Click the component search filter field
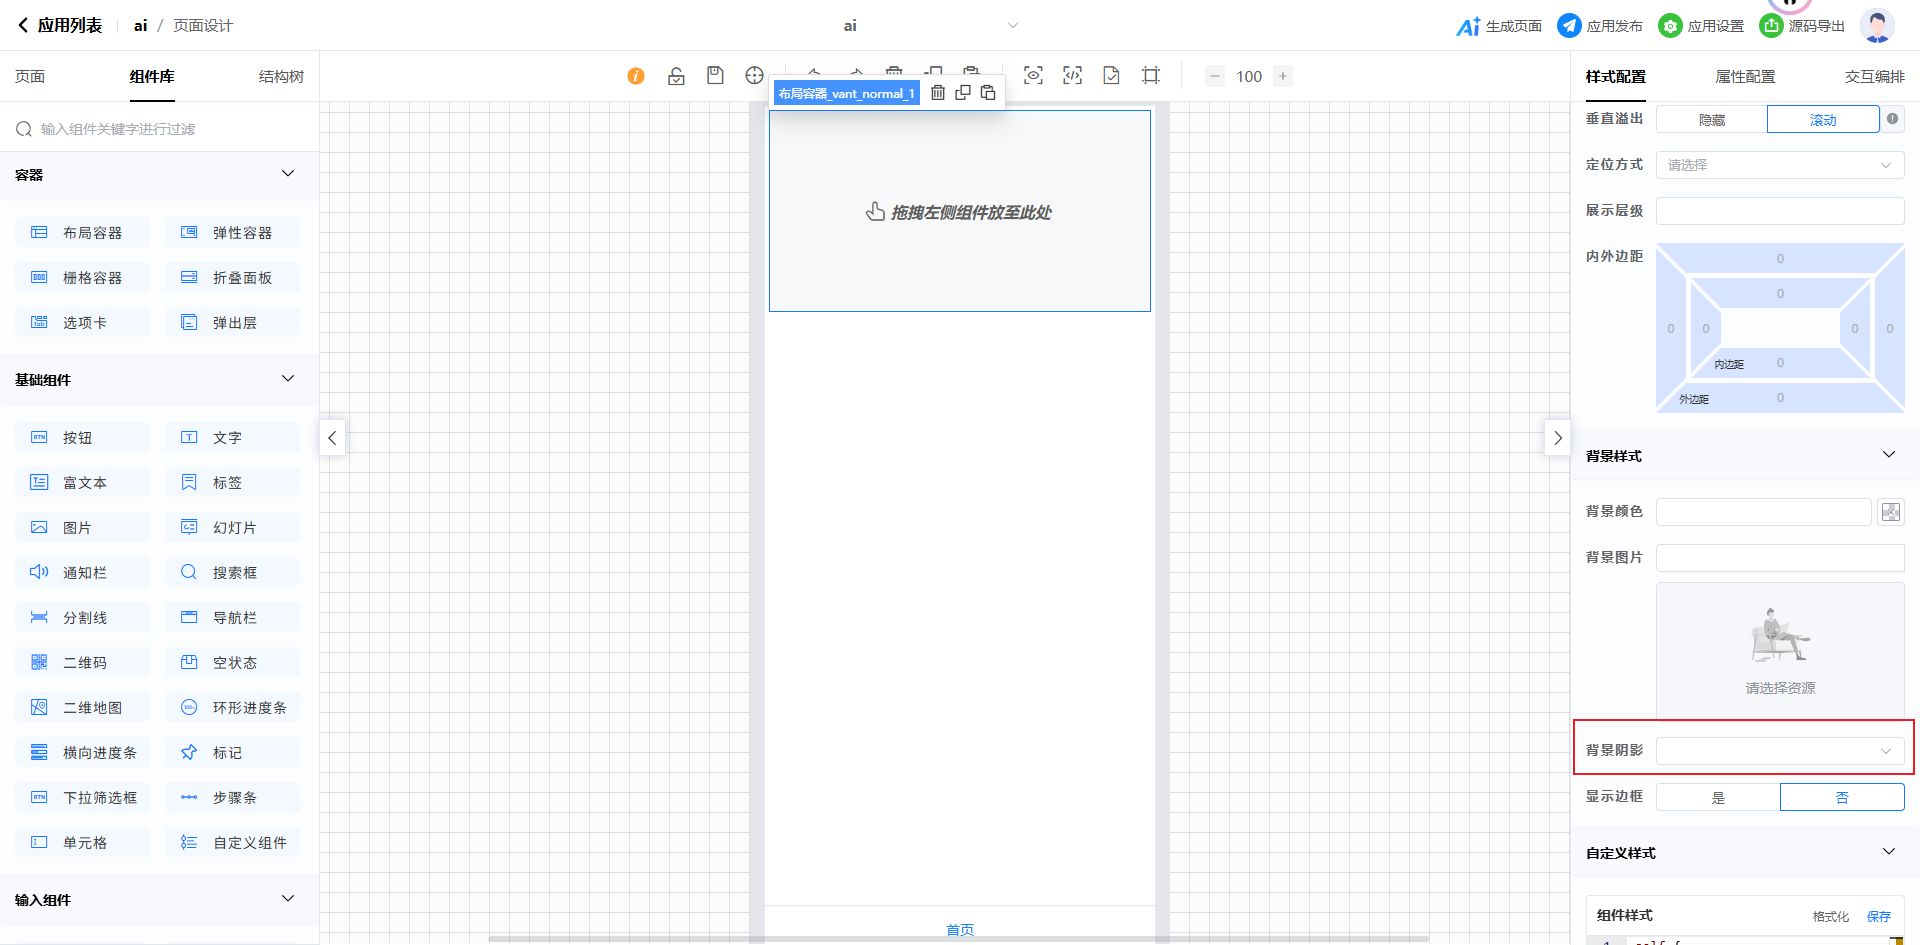The width and height of the screenshot is (1920, 945). [160, 129]
